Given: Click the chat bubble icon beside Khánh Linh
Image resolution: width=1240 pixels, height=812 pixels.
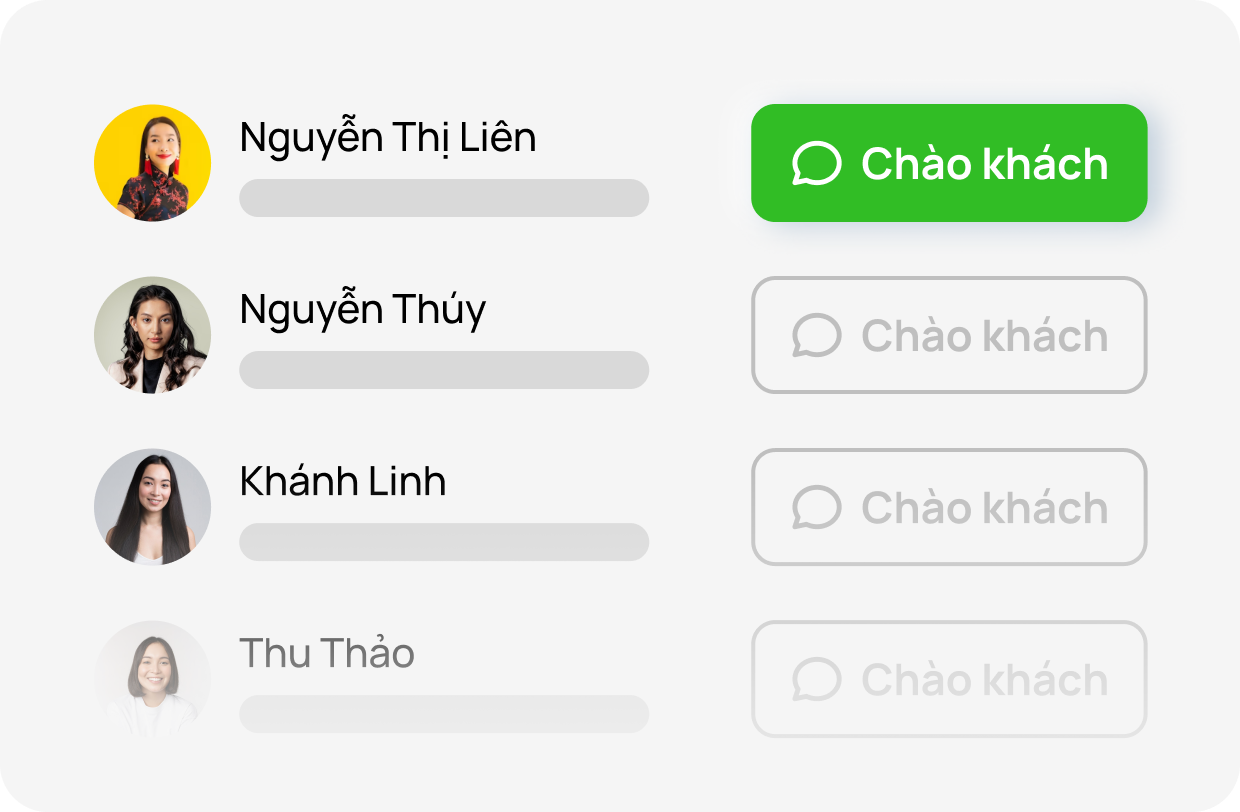Looking at the screenshot, I should [x=816, y=508].
